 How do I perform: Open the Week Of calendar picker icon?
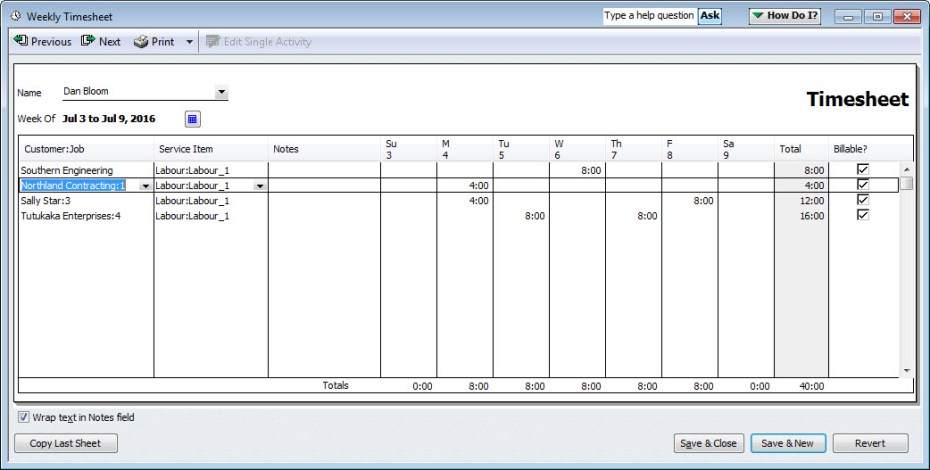(x=193, y=119)
